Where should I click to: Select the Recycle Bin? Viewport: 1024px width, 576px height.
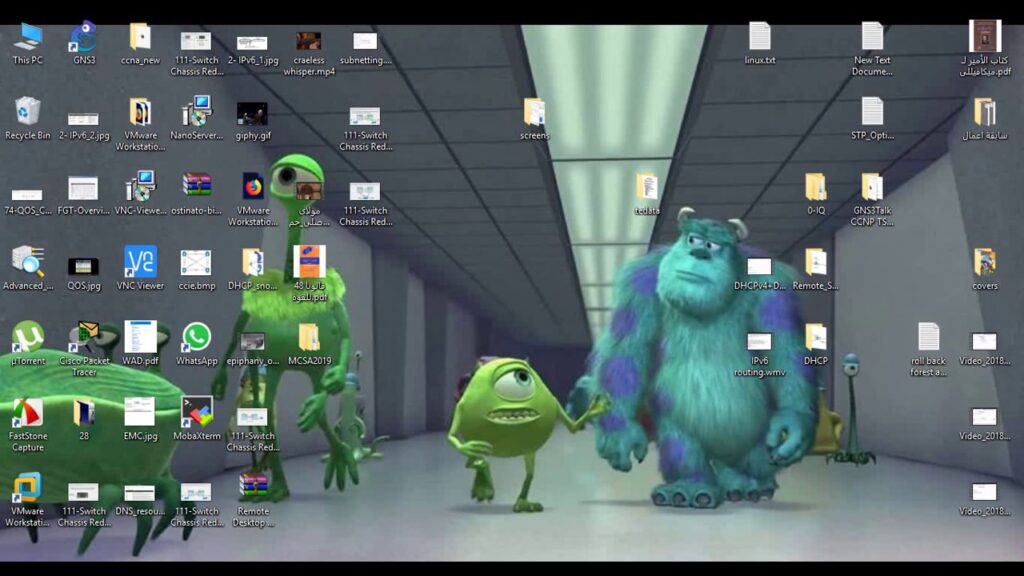click(27, 112)
